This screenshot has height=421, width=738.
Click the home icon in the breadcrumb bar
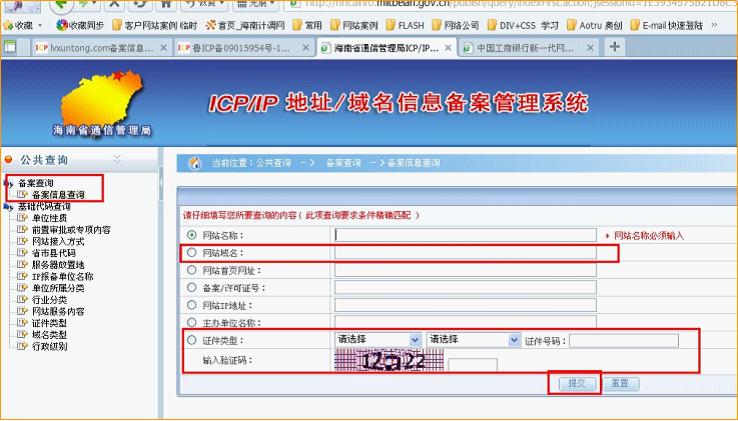coord(196,162)
